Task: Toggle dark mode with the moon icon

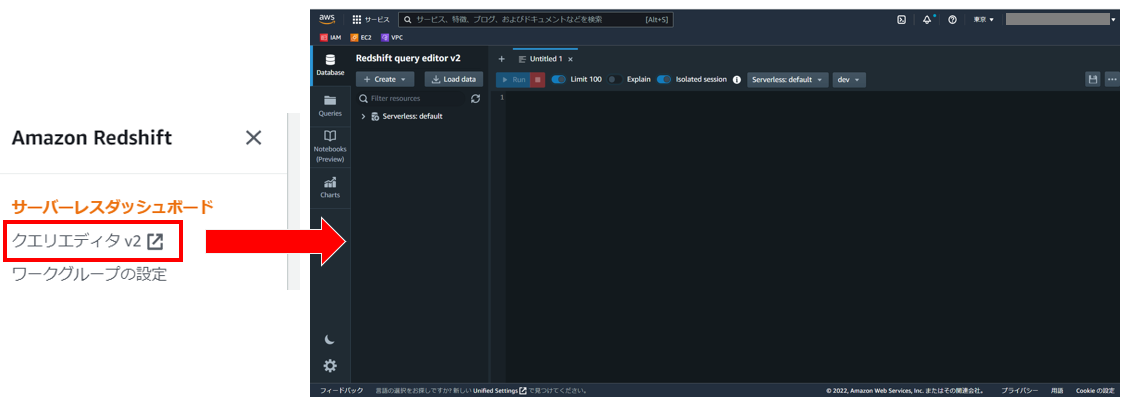Action: 329,340
